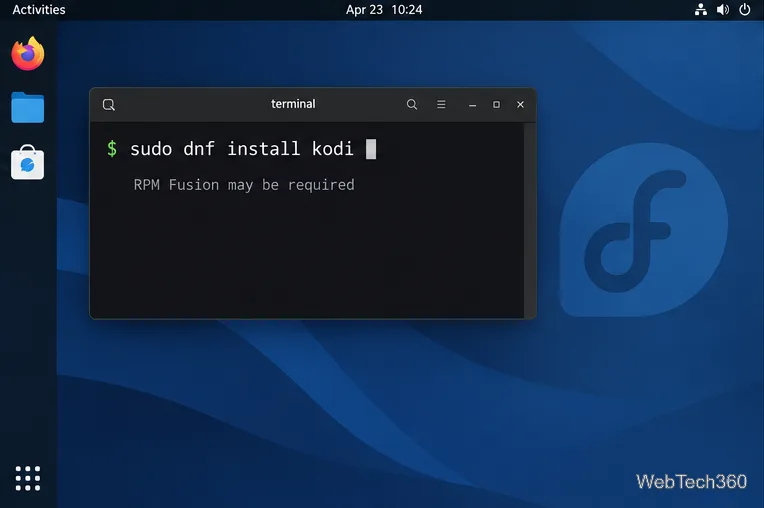Click the terminal vertical scrollbar
764x508 pixels.
click(x=530, y=220)
